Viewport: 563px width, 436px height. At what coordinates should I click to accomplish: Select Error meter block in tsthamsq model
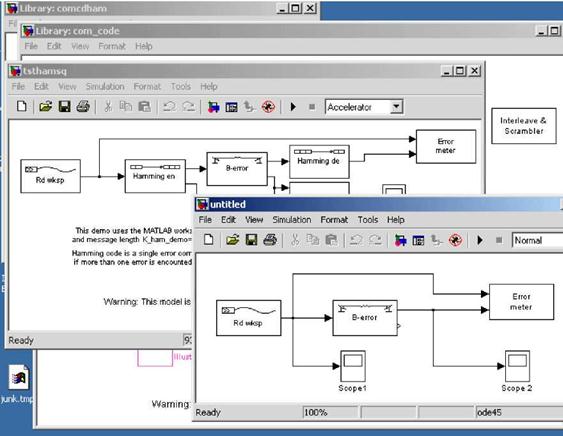click(x=446, y=147)
